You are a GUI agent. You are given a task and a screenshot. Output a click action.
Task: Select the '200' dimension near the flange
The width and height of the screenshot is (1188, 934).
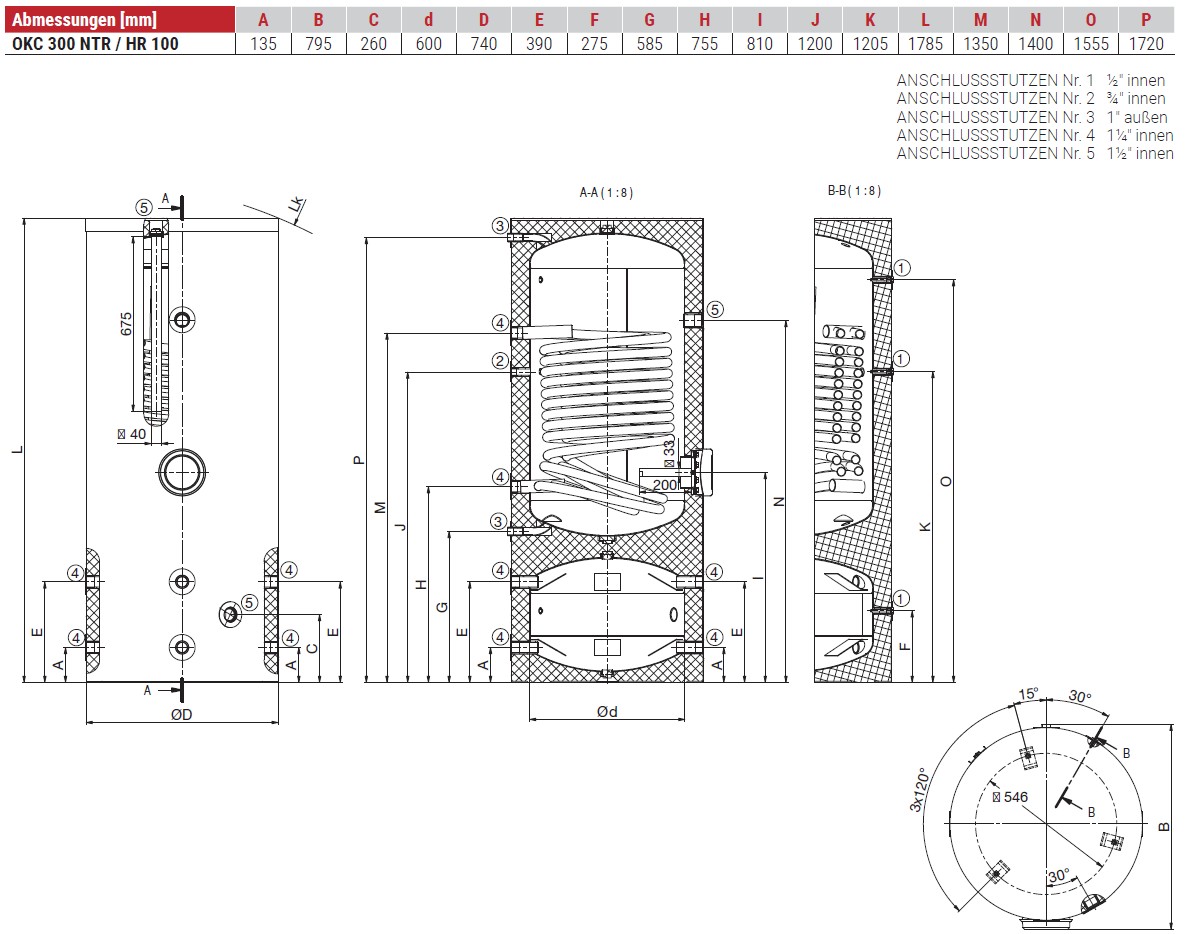(664, 485)
